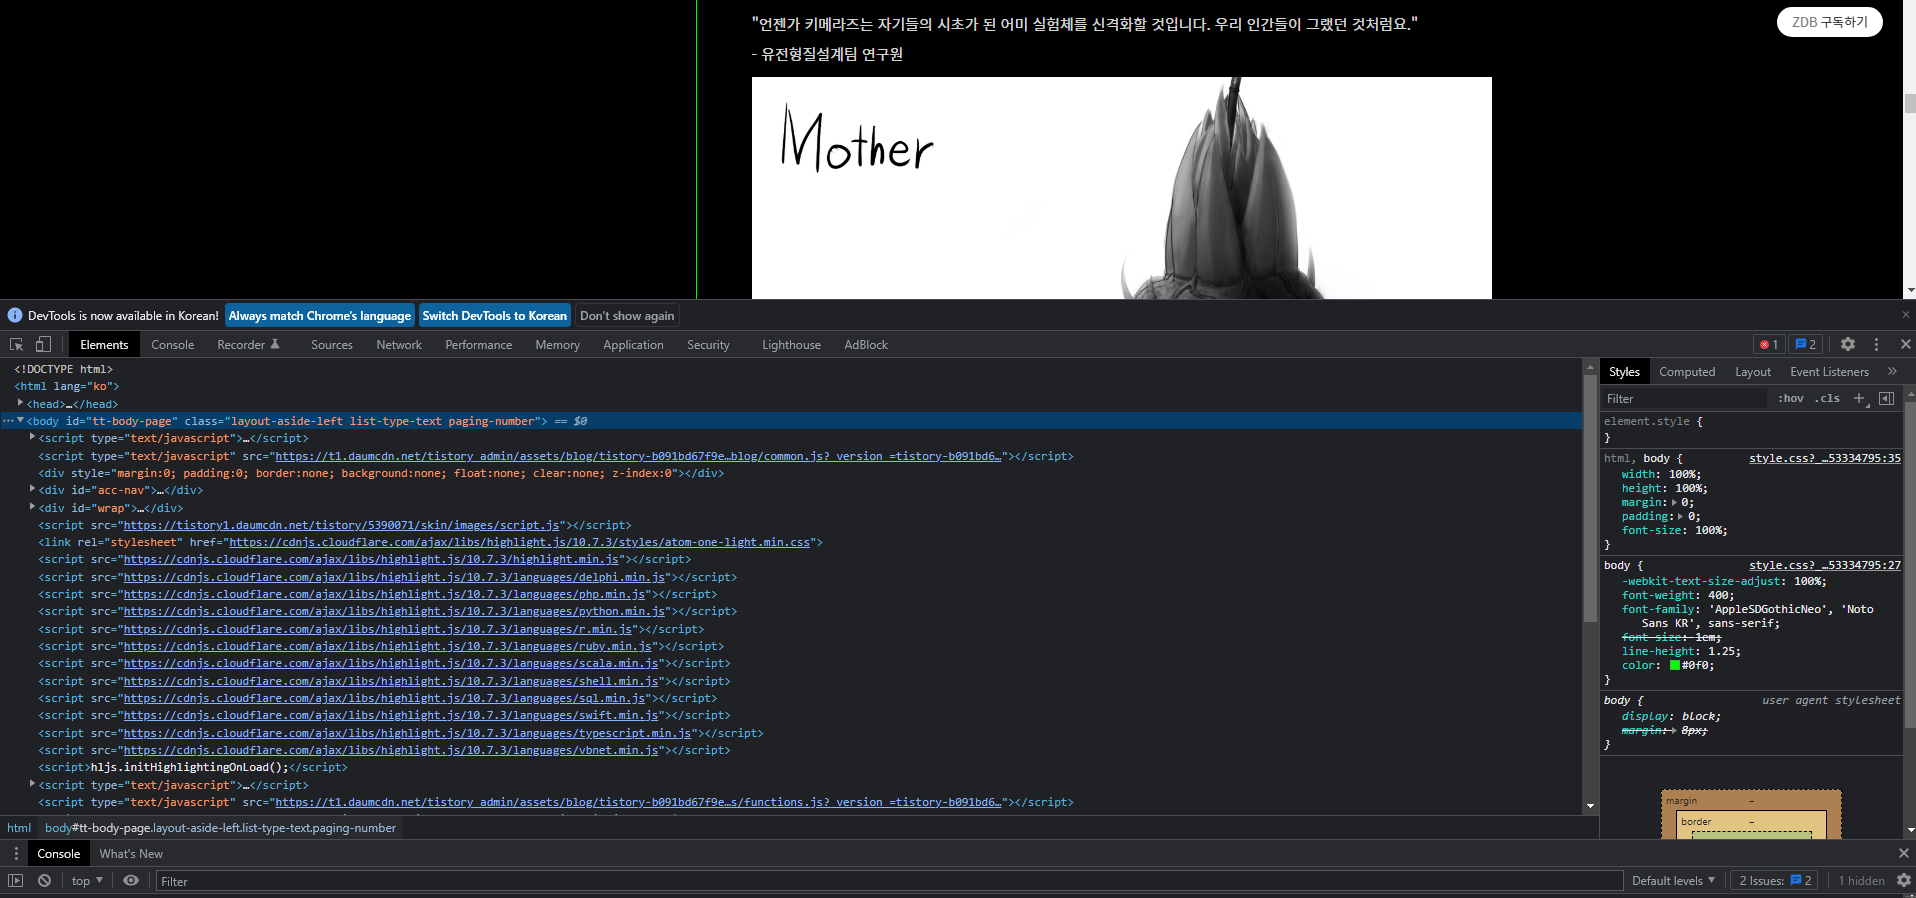
Task: Expand the wrap div node
Action: 32,506
